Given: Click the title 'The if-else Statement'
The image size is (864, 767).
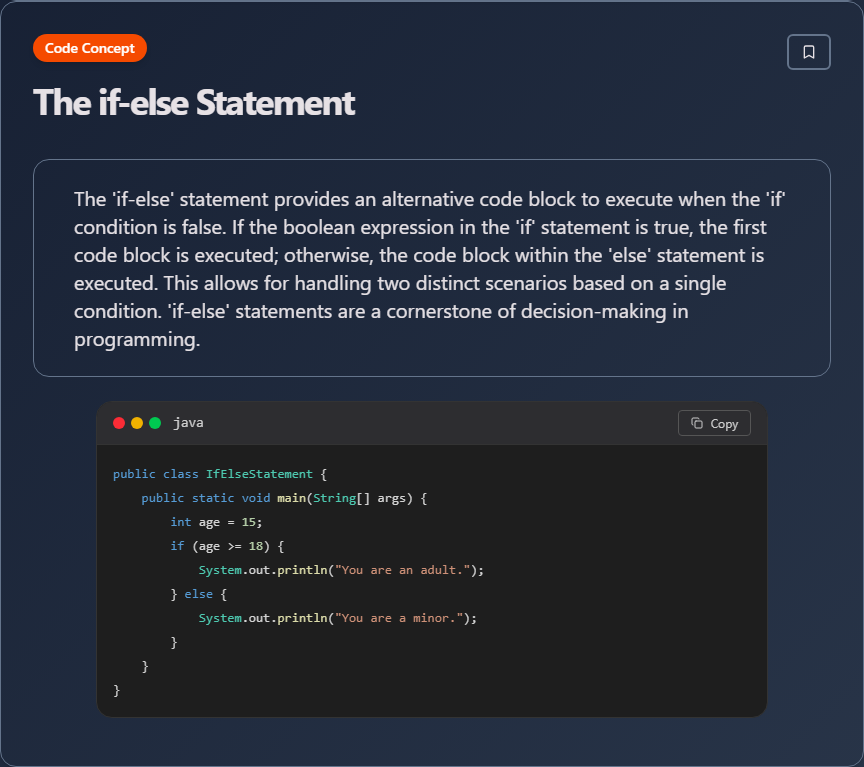Looking at the screenshot, I should [x=194, y=103].
